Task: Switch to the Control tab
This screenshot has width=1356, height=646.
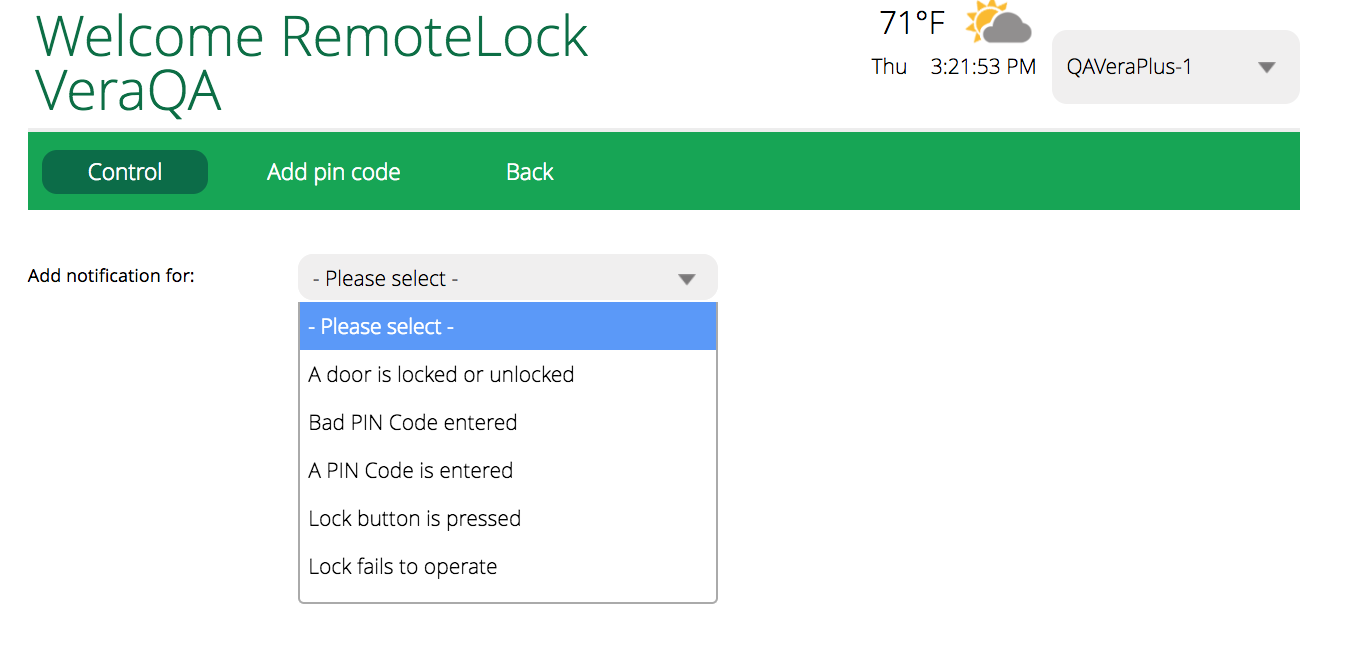Action: coord(125,172)
